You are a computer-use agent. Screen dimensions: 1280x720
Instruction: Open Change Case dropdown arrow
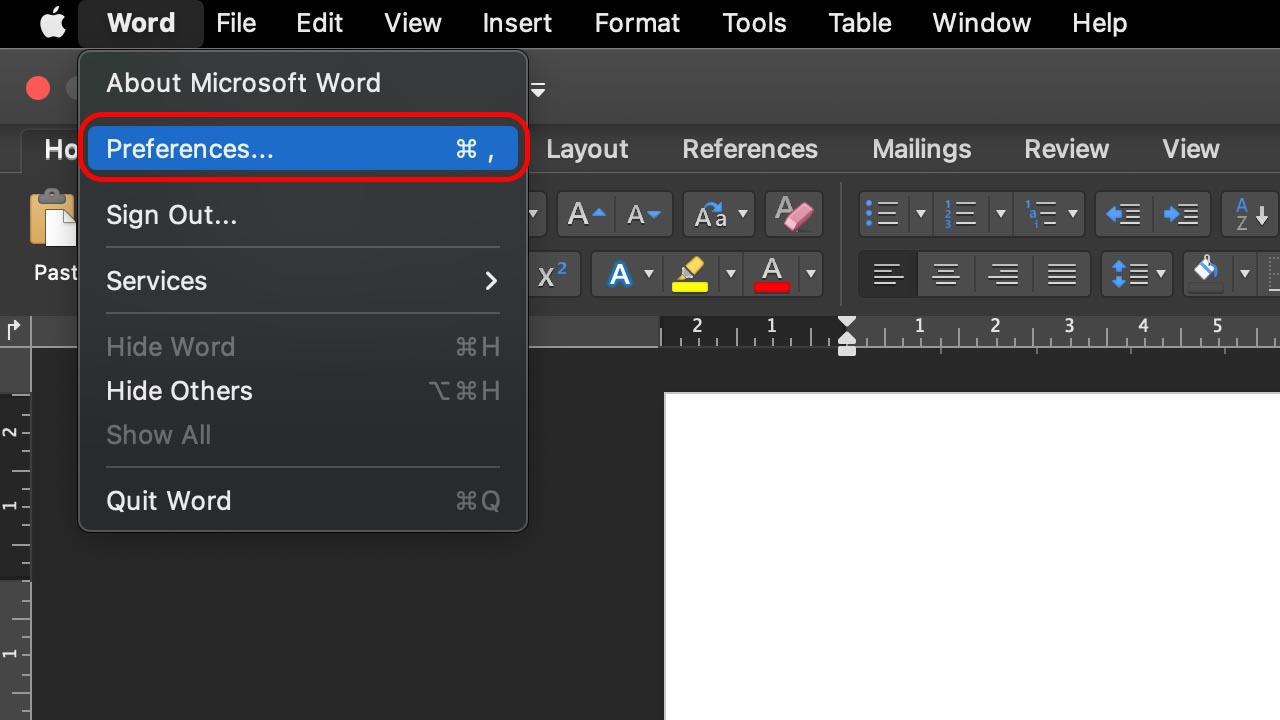[x=743, y=214]
